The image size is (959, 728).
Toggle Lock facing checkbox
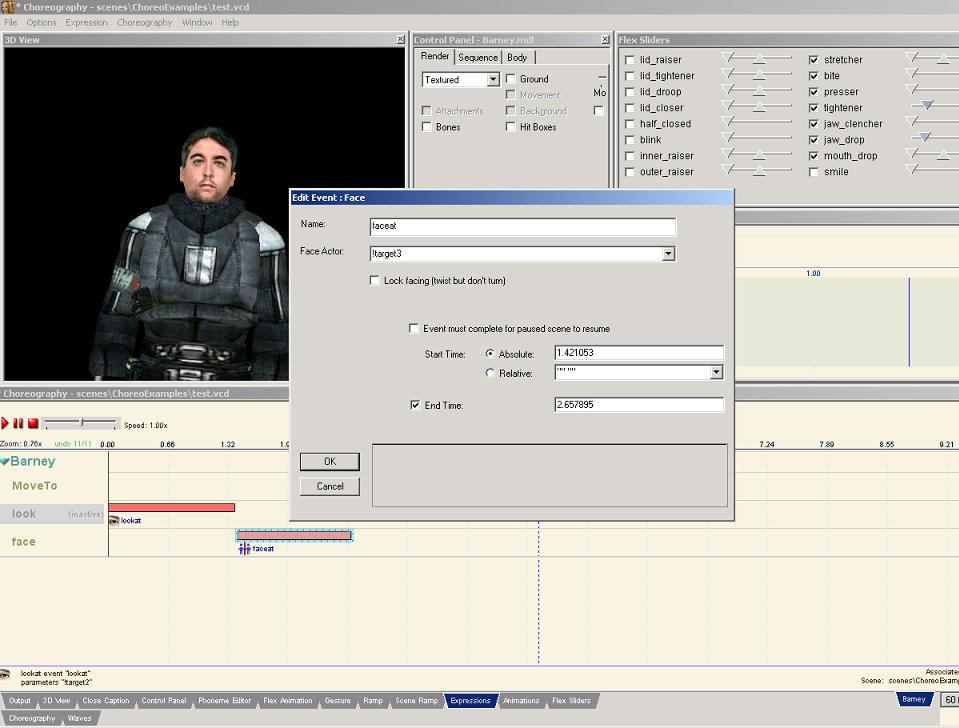(x=375, y=280)
